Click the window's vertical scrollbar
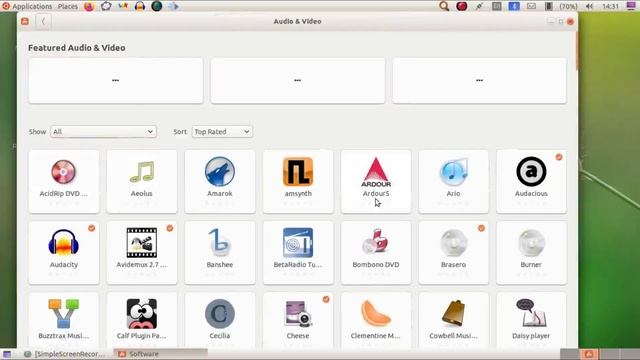Screen dimensions: 640x360 (x=576, y=51)
